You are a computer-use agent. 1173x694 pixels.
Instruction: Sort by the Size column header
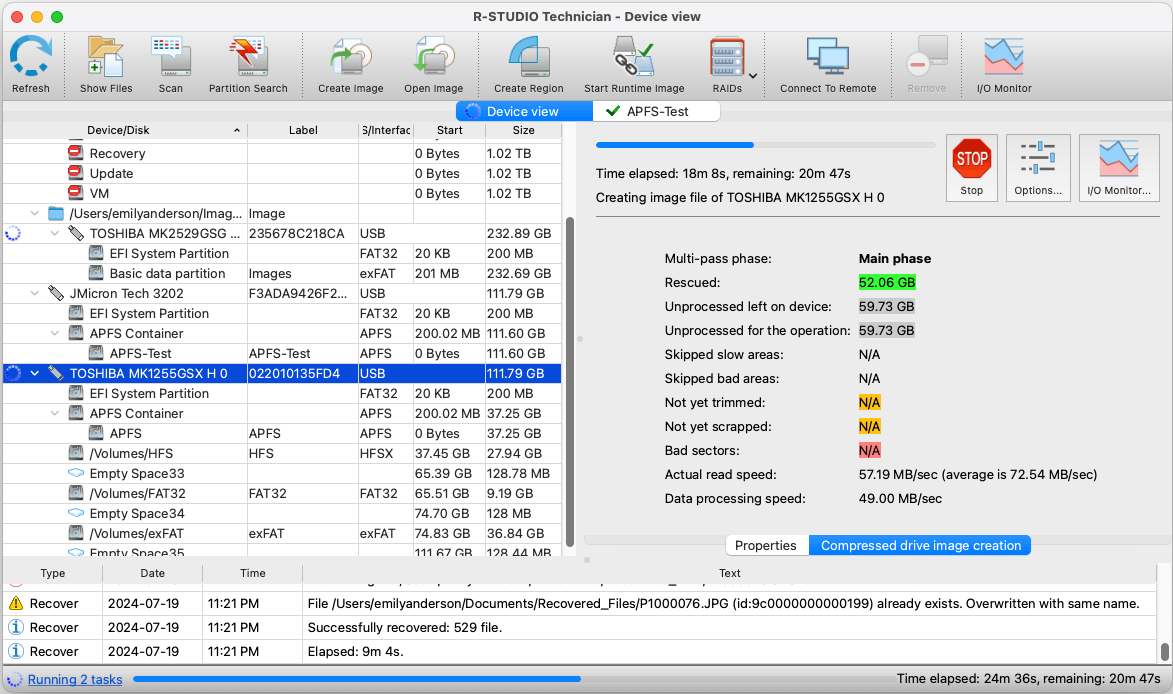[x=523, y=130]
